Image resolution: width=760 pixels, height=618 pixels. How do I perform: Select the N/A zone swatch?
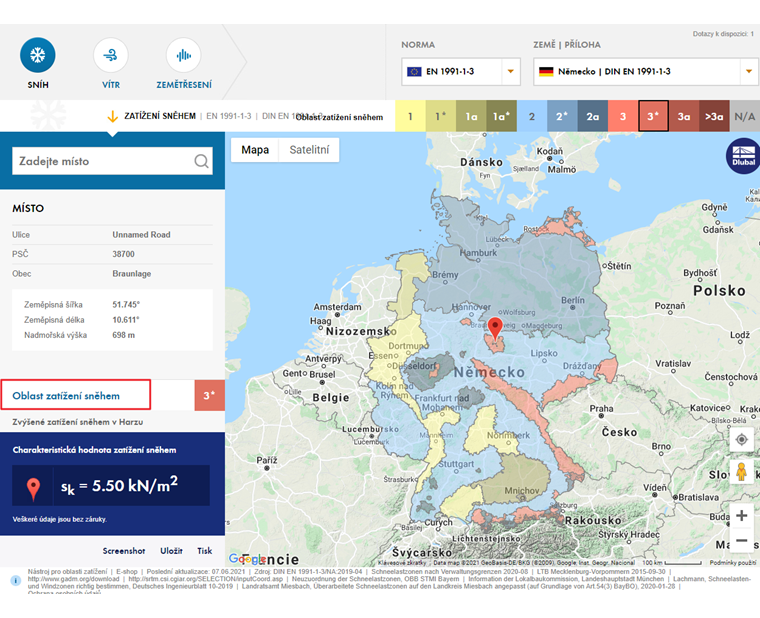tap(744, 116)
